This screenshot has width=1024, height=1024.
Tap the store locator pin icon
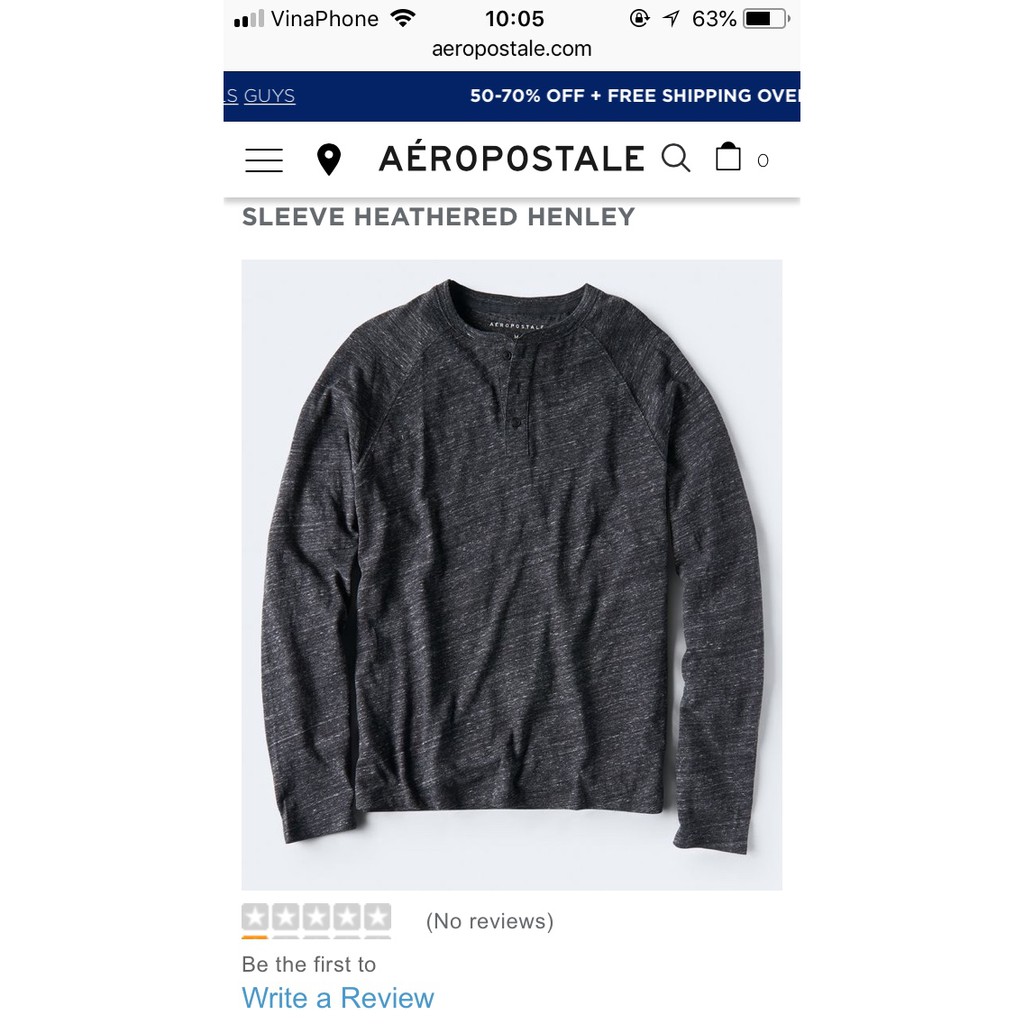[328, 160]
